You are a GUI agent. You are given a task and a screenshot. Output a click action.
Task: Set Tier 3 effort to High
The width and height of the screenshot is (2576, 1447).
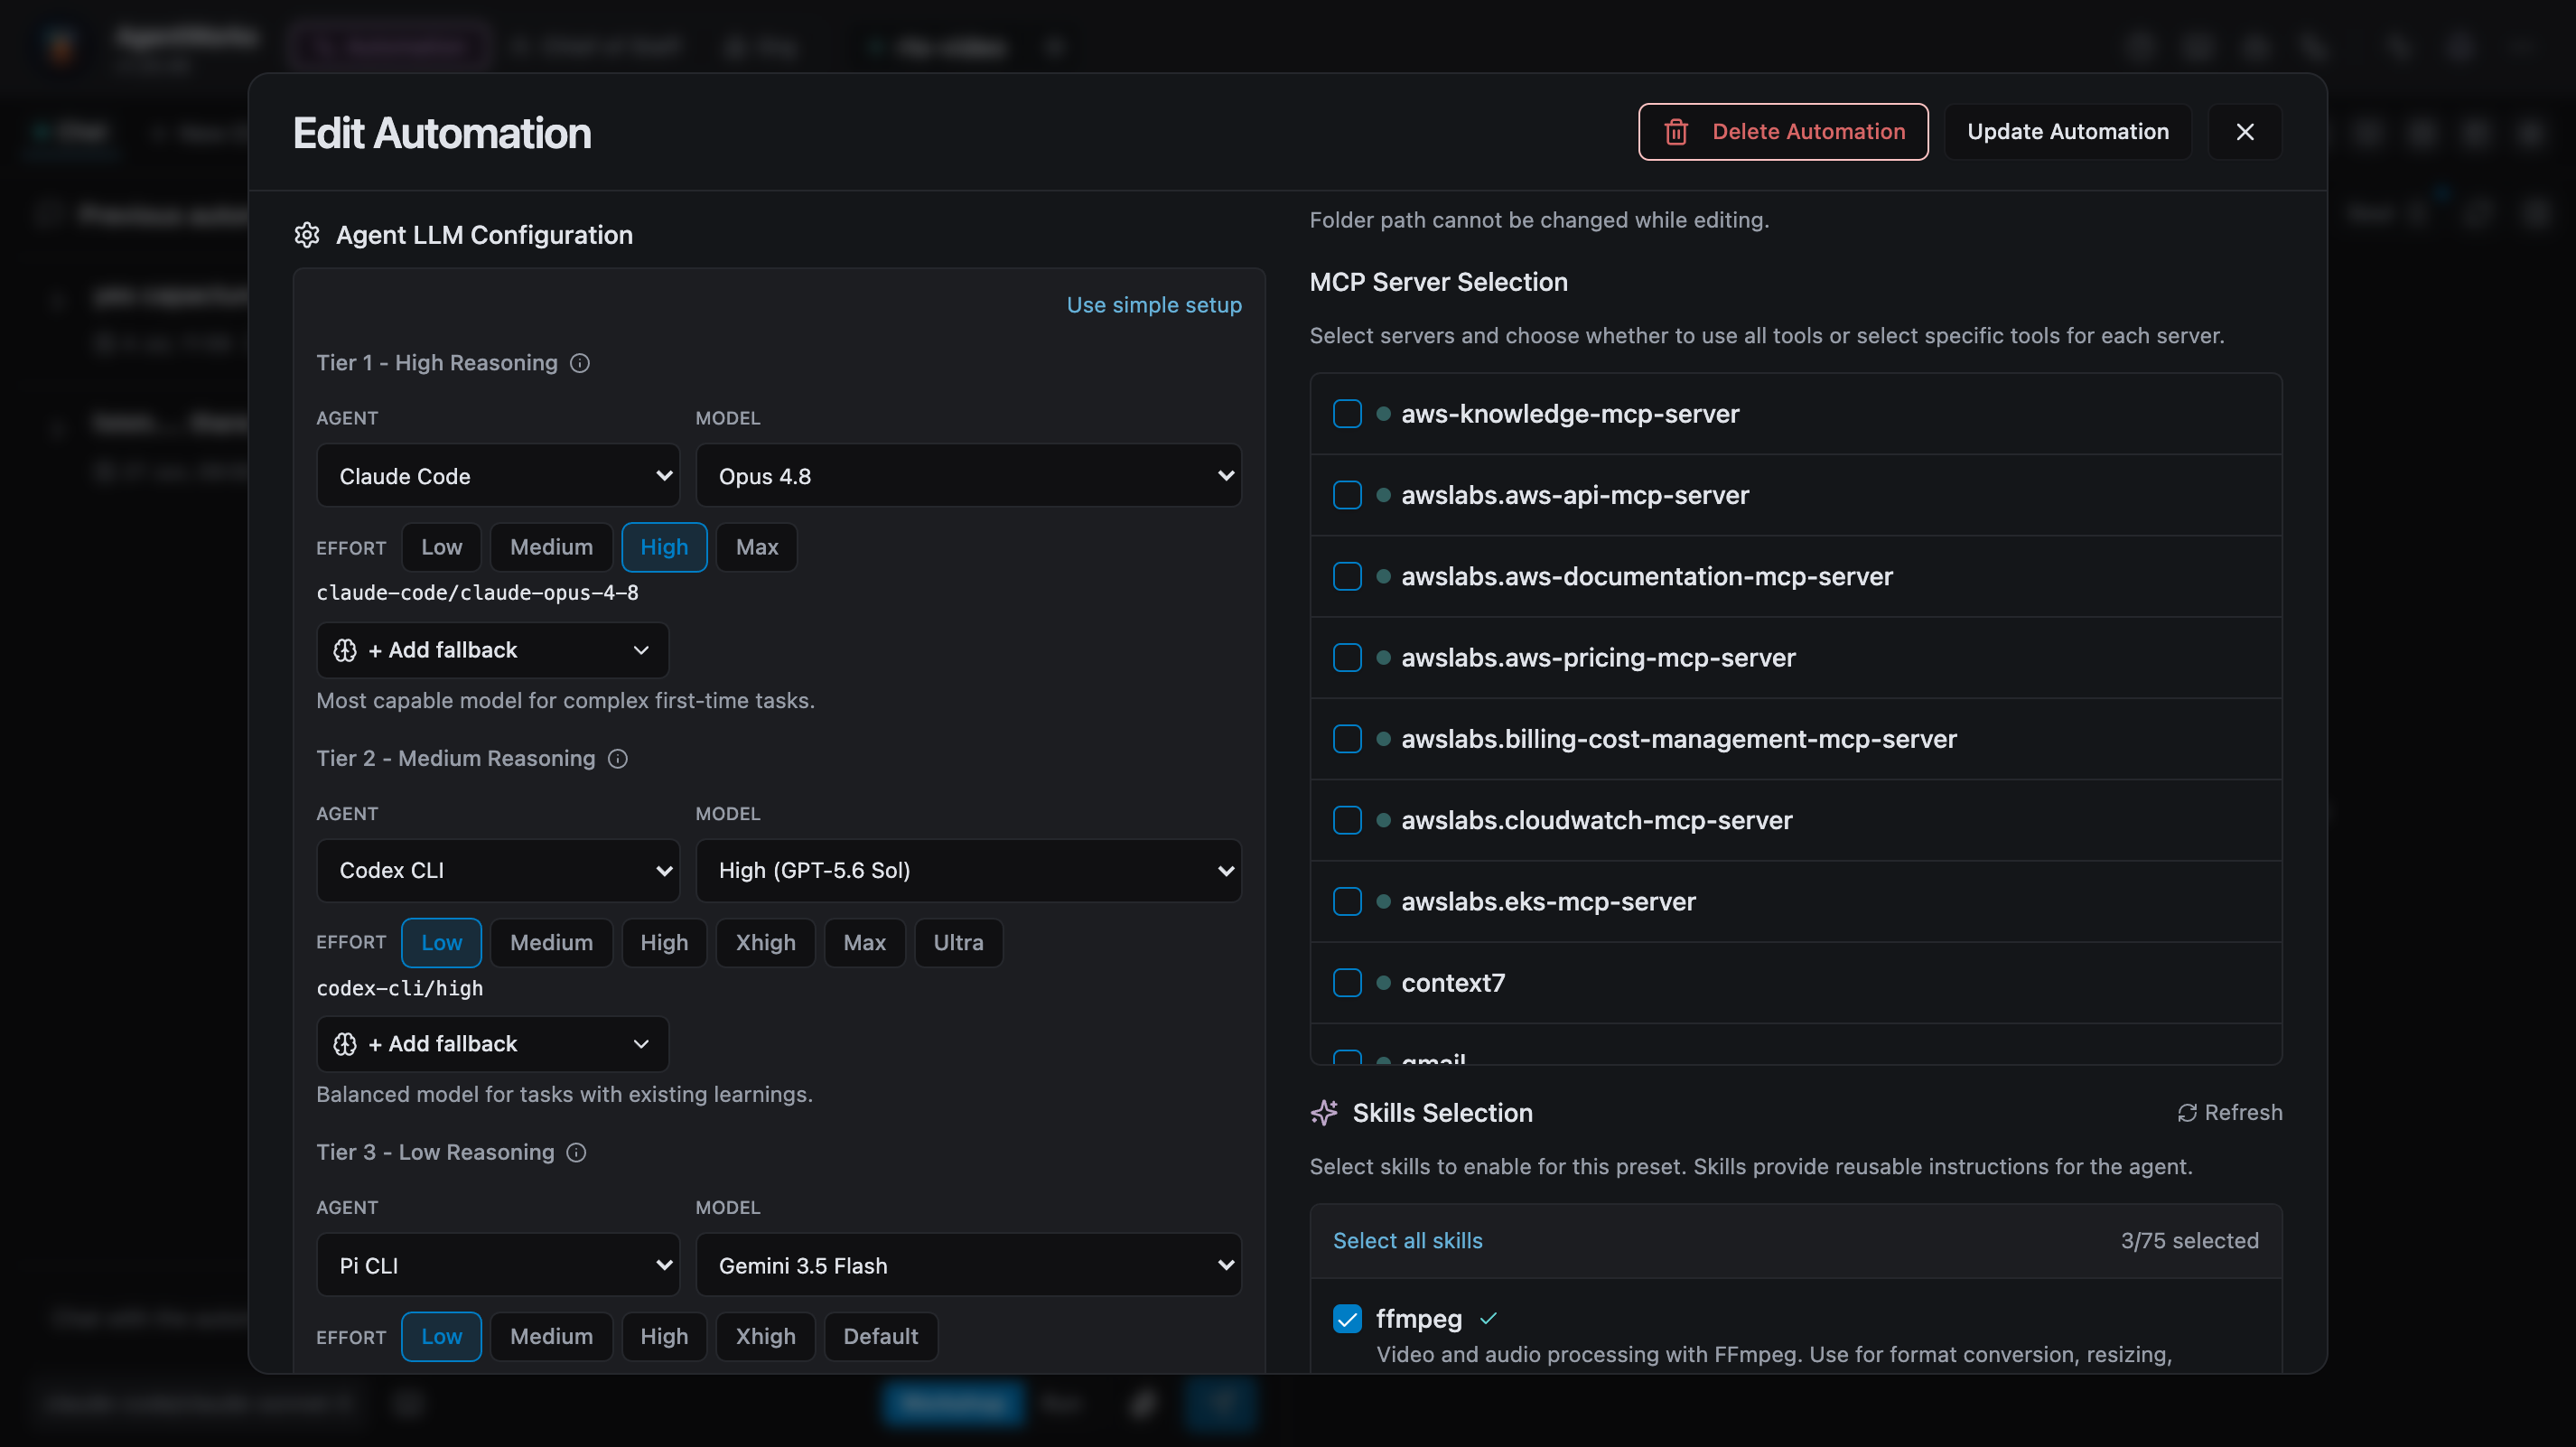click(664, 1337)
